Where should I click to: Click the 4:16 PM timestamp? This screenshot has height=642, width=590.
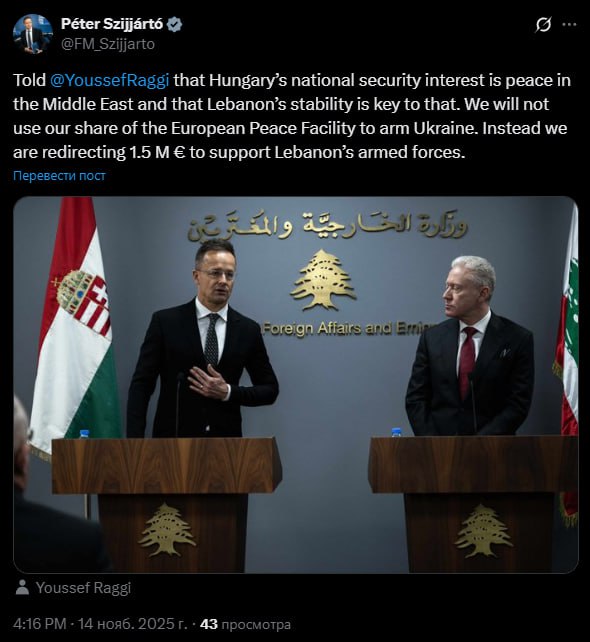point(40,624)
